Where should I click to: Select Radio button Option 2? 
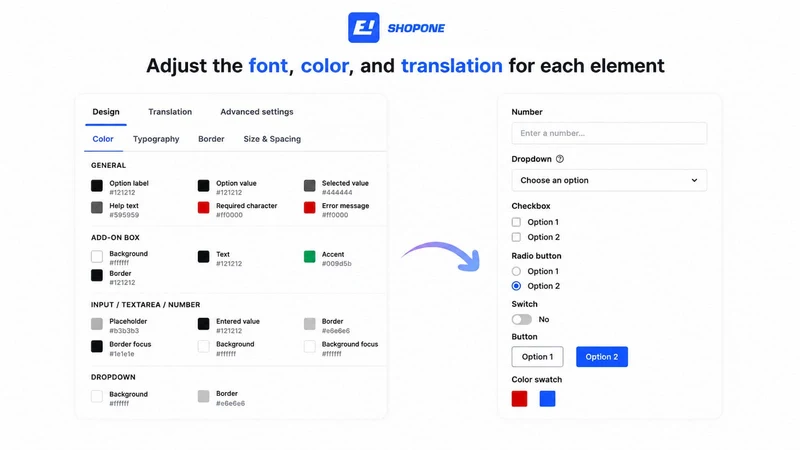click(516, 286)
